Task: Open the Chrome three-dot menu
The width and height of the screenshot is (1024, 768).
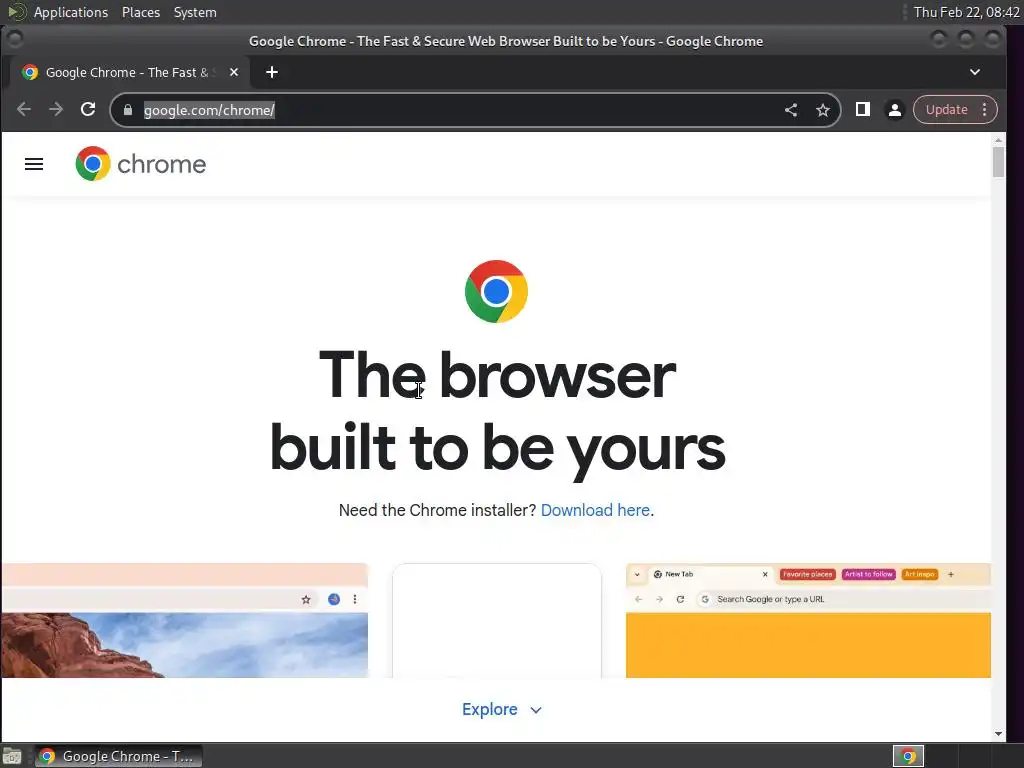Action: click(x=984, y=110)
